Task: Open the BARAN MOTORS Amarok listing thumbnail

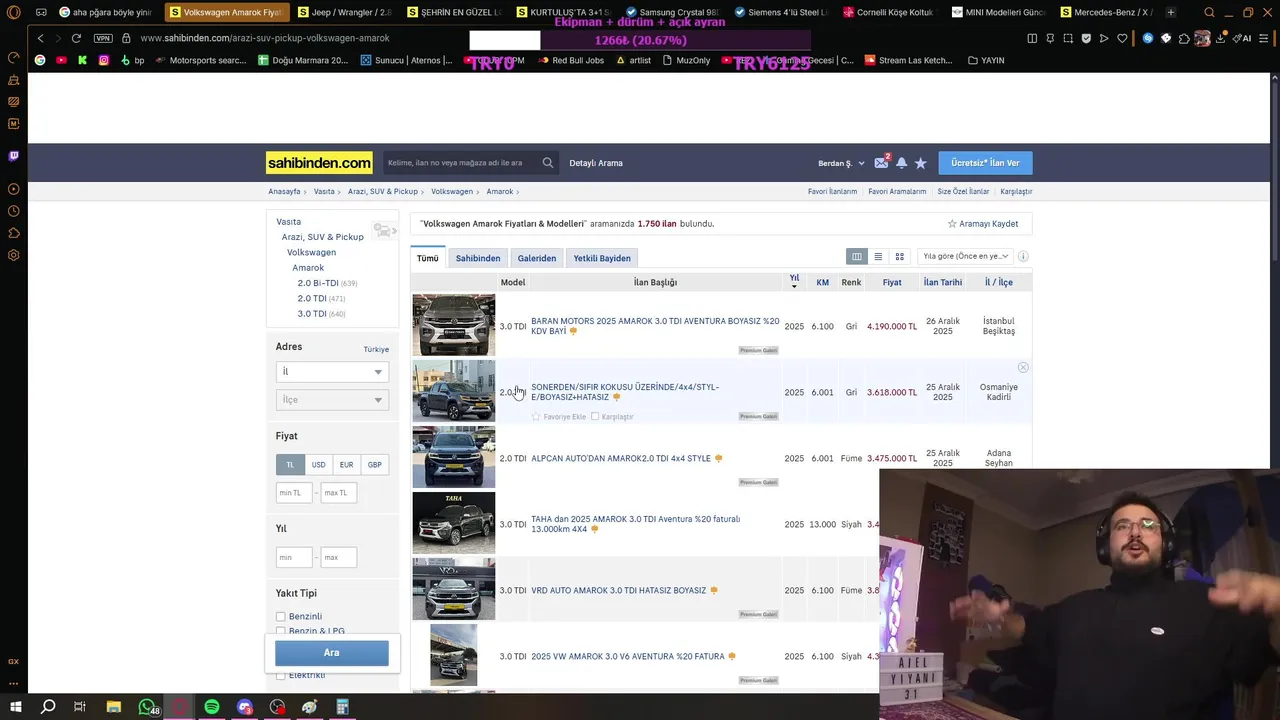Action: [454, 325]
